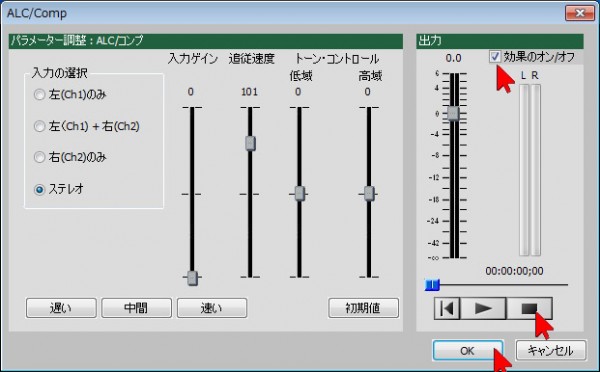This screenshot has width=600, height=372.
Task: Click the 追従速度 slider handle
Action: [x=250, y=143]
